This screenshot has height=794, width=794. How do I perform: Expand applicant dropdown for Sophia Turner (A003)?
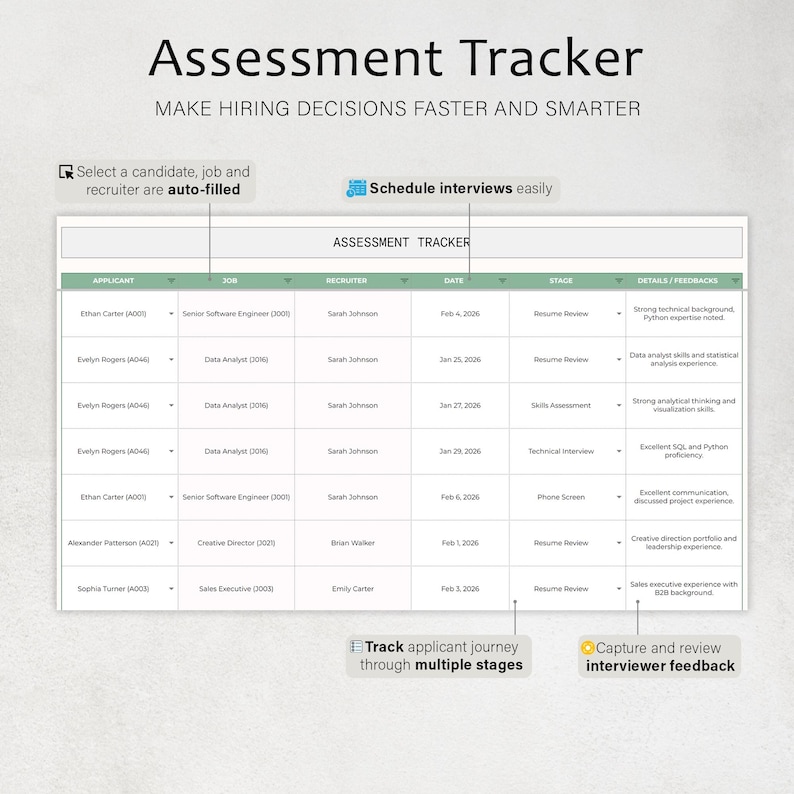click(171, 589)
